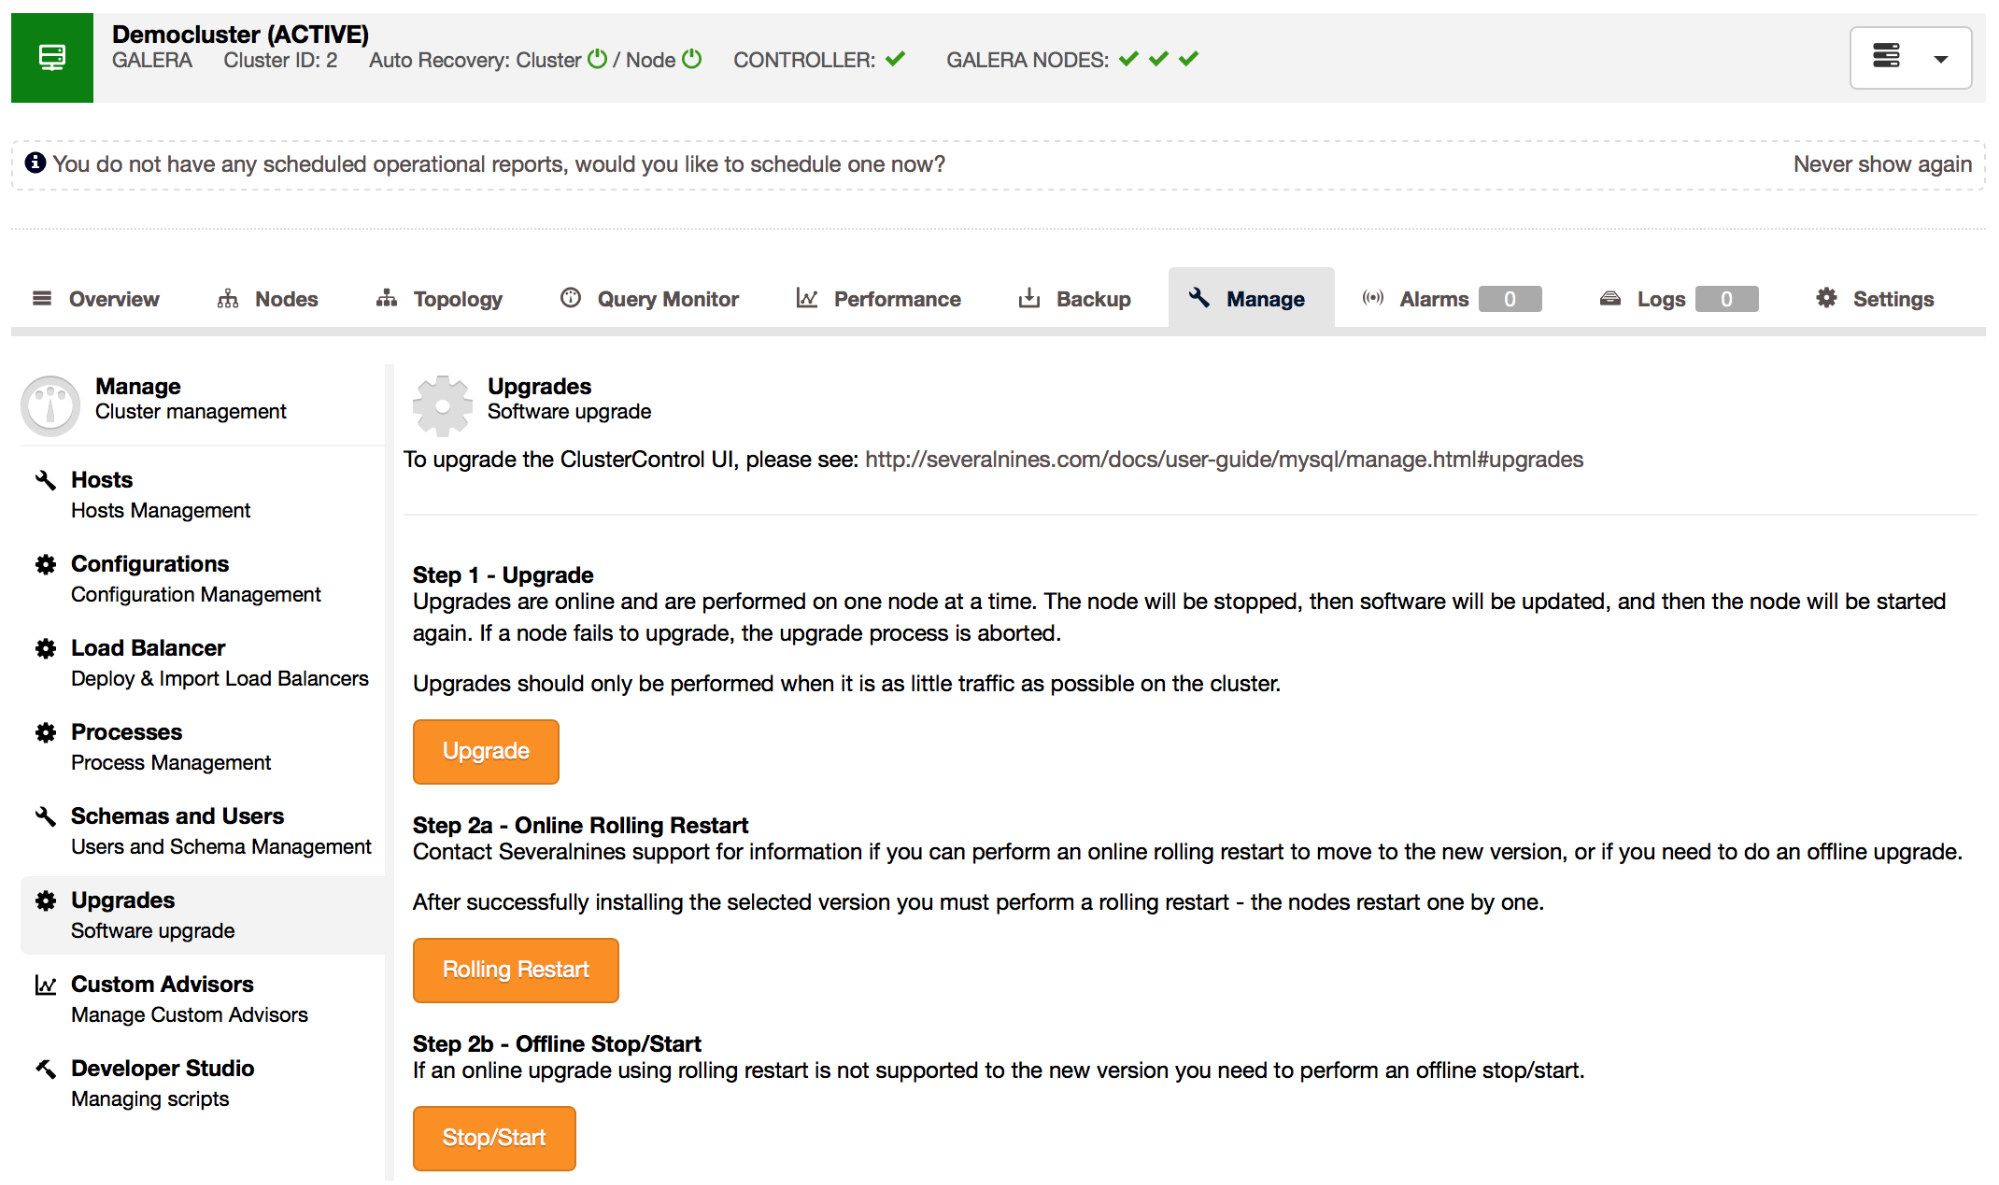Go to the Topology tab
The image size is (1999, 1185).
(x=440, y=299)
